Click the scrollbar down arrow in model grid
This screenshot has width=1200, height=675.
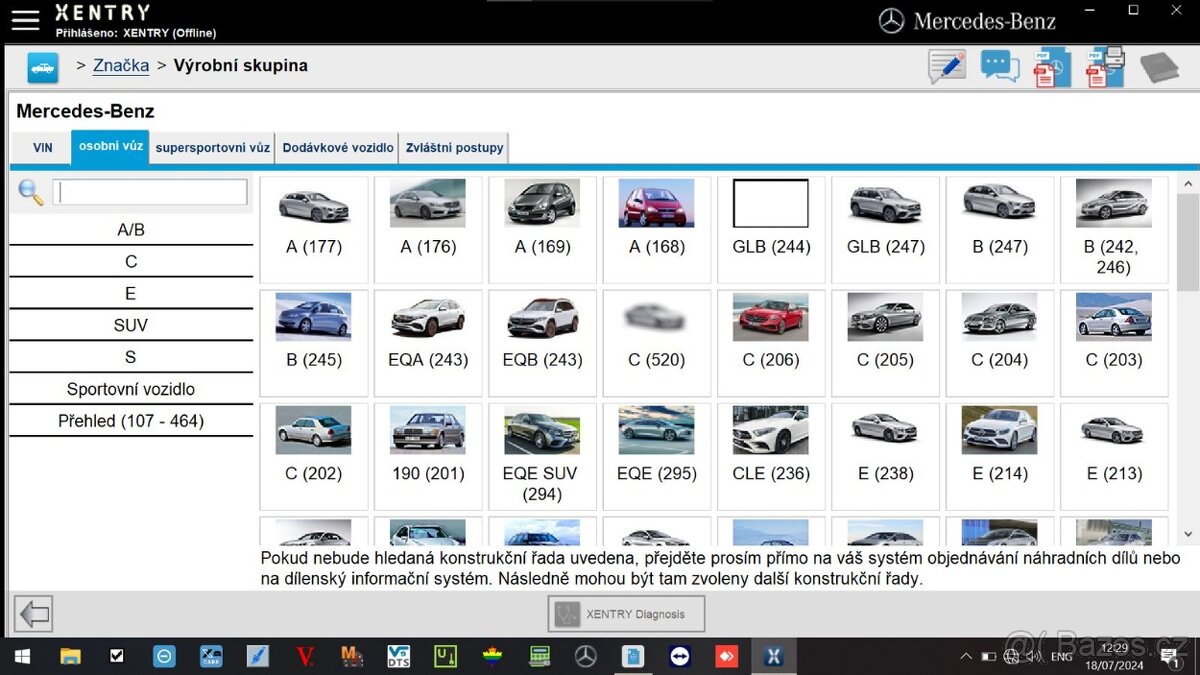point(1187,535)
